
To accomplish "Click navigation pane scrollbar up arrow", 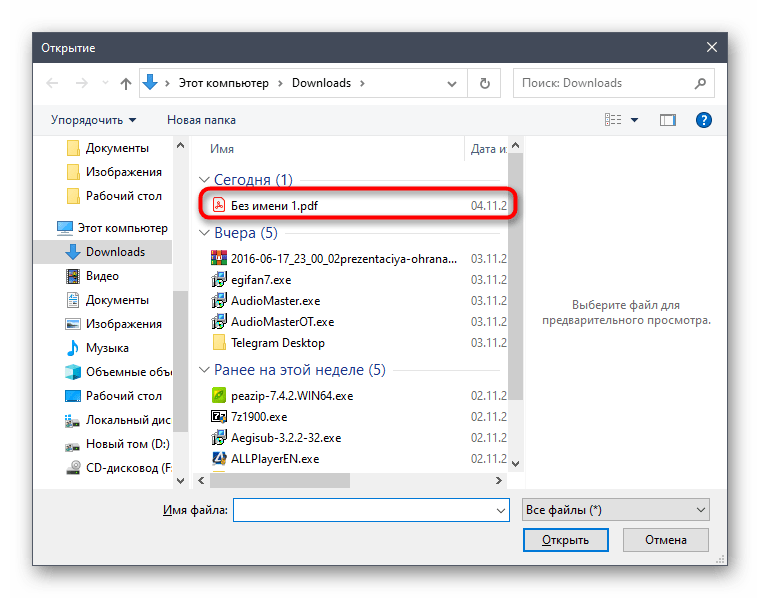I will [180, 145].
